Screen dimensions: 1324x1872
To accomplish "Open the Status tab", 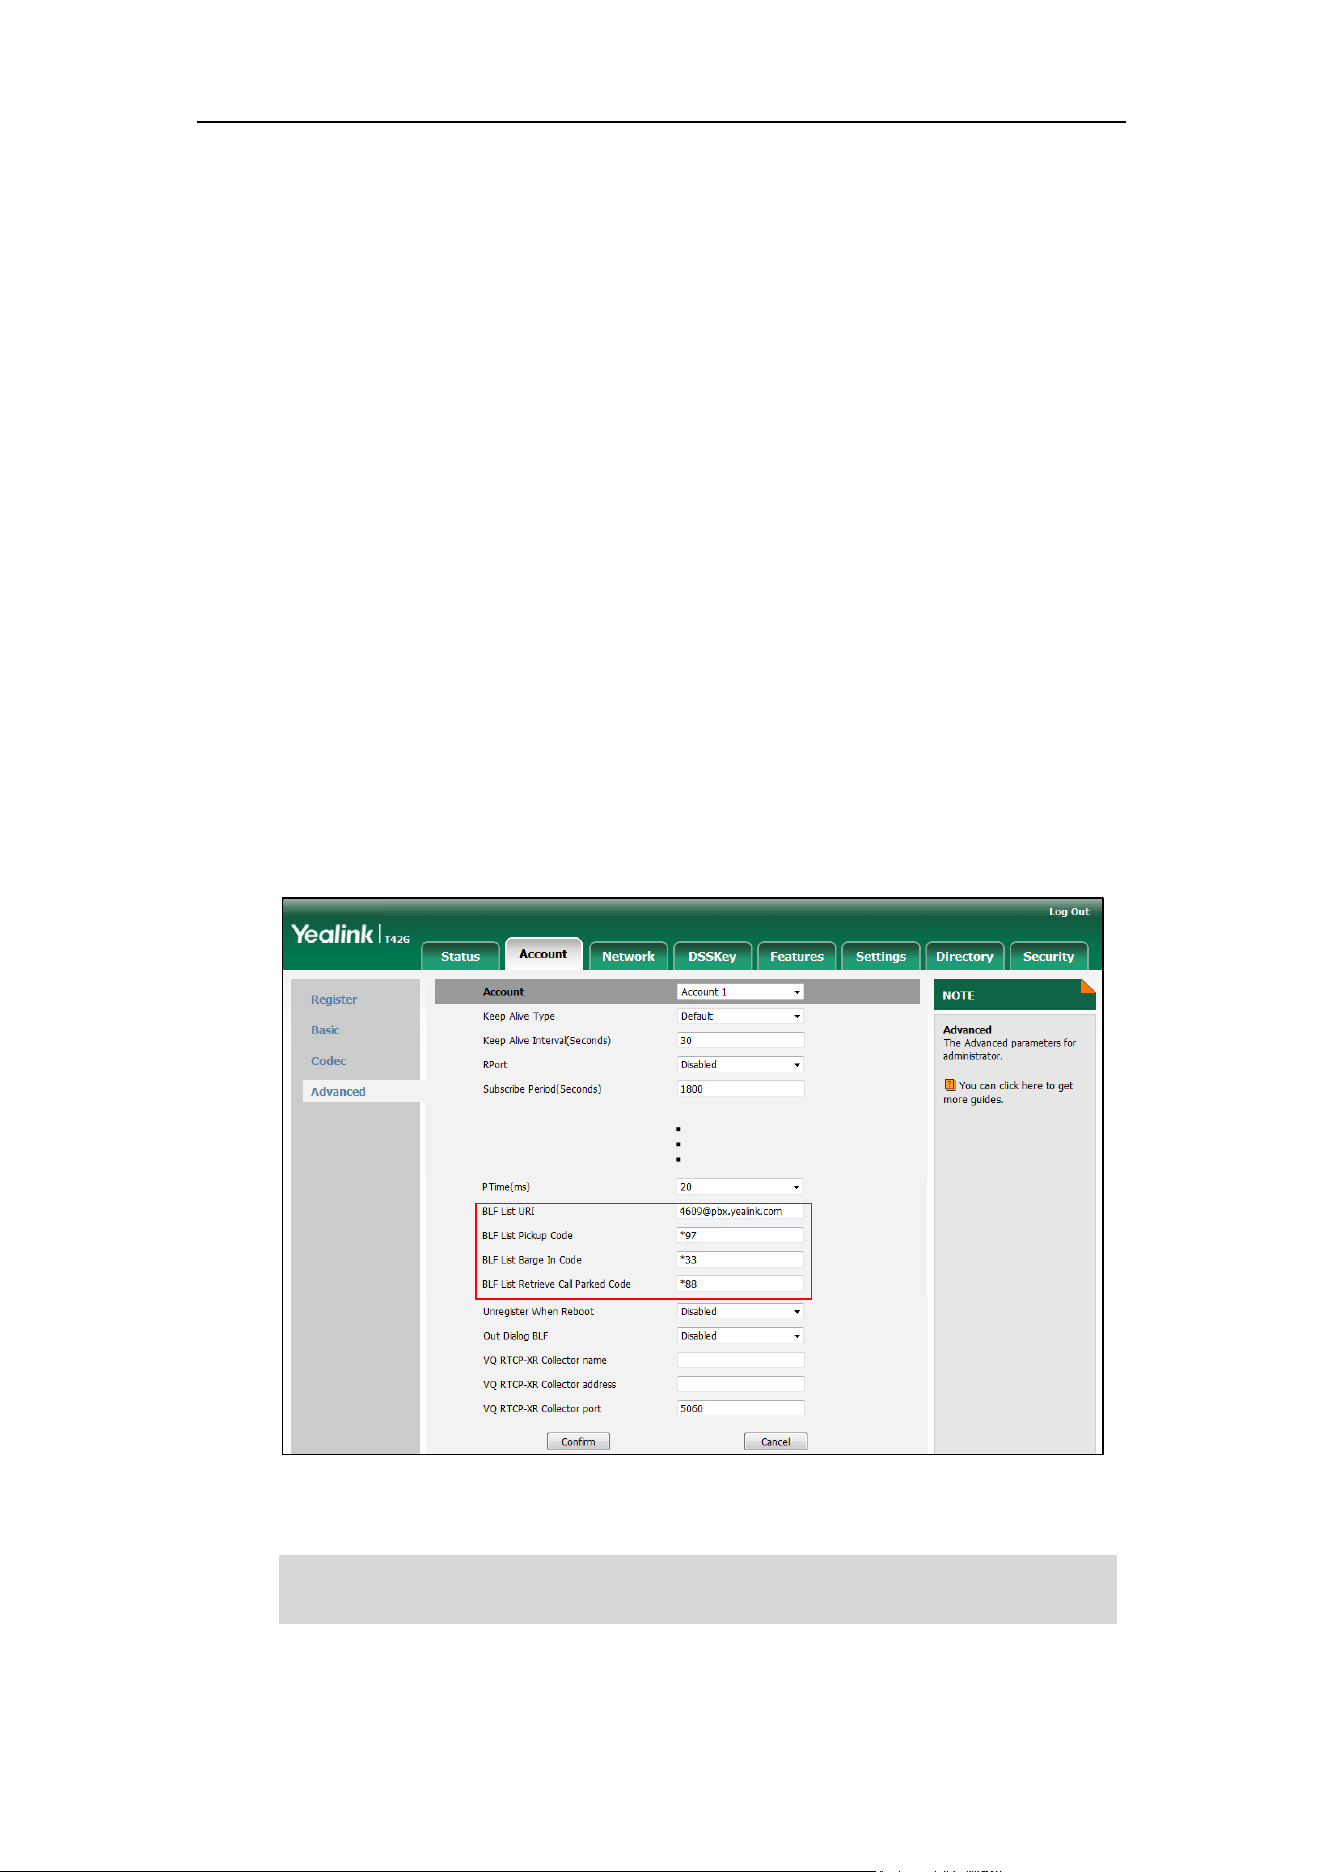I will (x=460, y=956).
